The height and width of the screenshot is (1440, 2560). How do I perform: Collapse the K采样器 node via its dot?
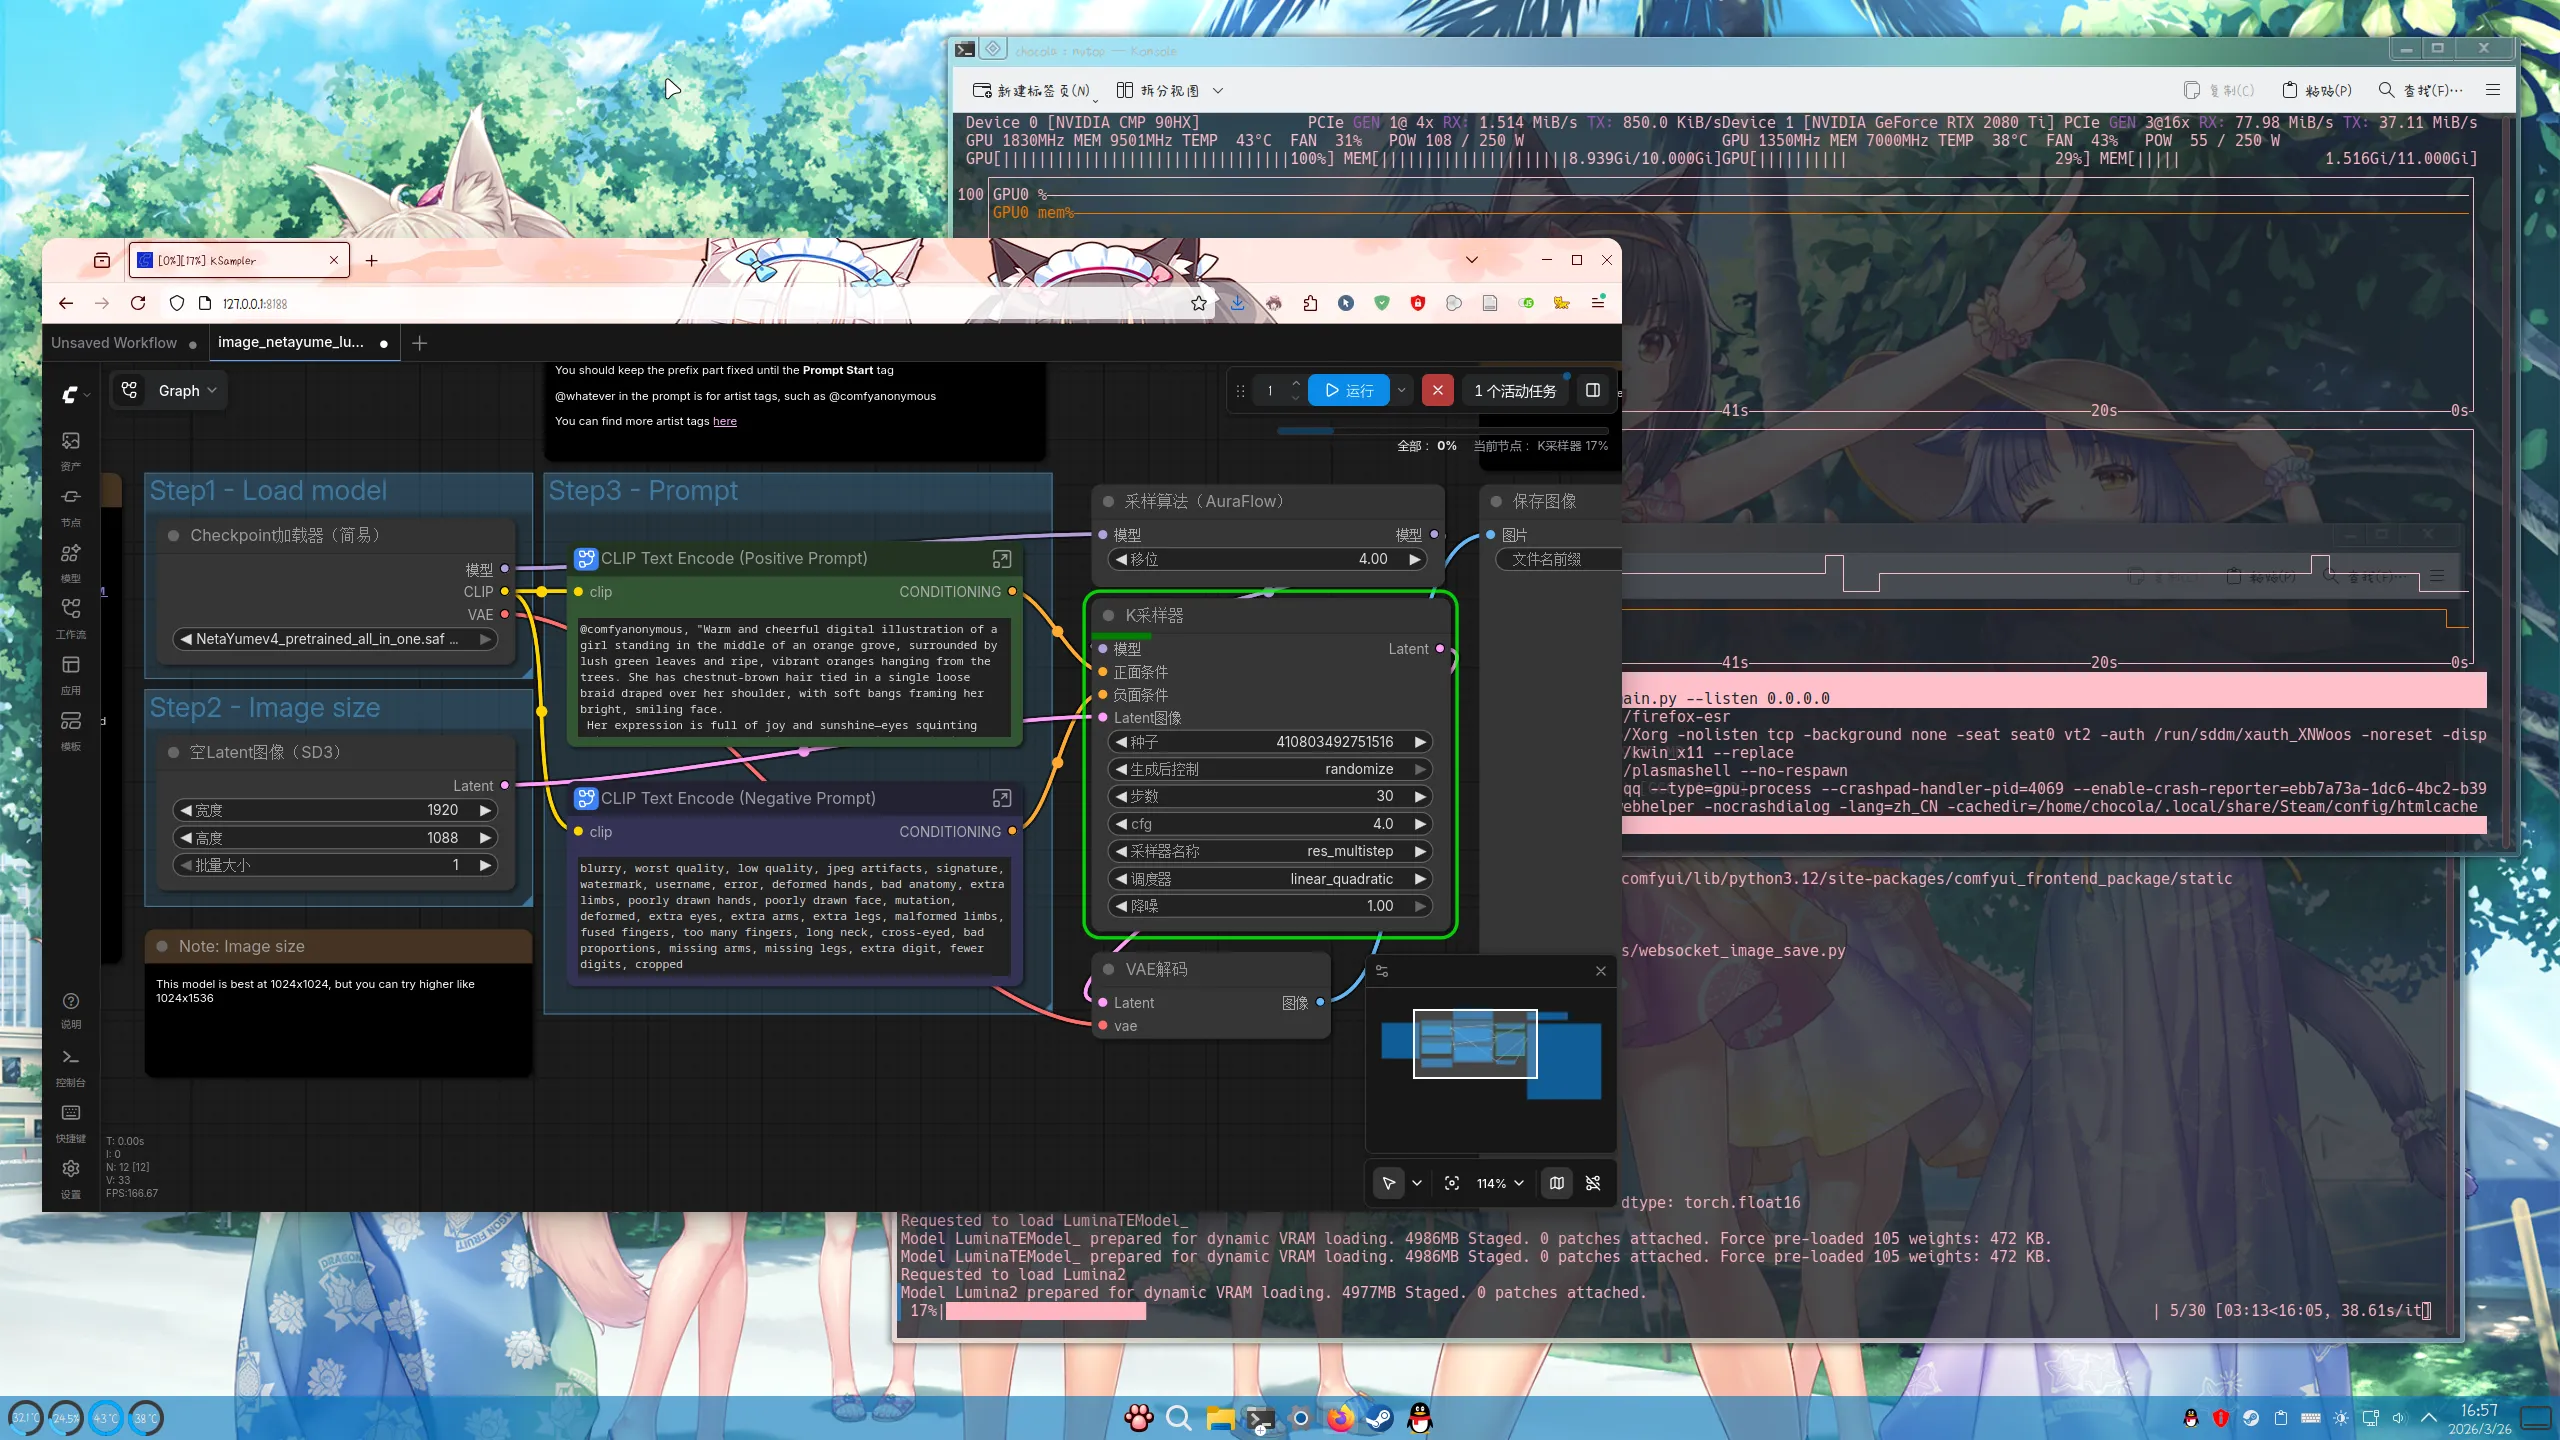click(1108, 615)
